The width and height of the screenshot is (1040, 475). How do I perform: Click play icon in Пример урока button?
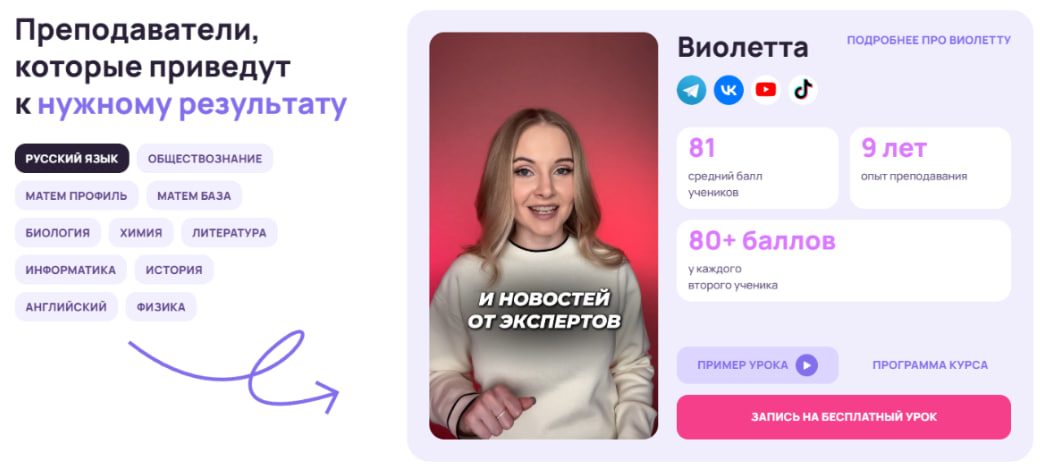(807, 365)
